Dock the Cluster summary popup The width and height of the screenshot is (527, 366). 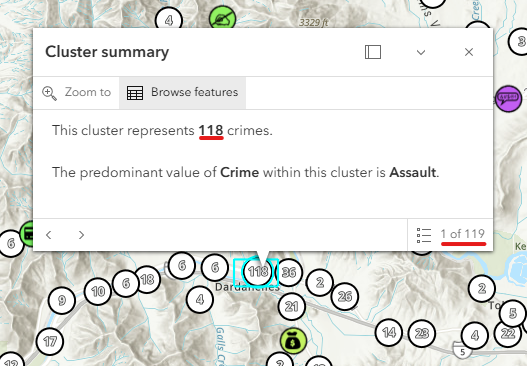point(373,52)
